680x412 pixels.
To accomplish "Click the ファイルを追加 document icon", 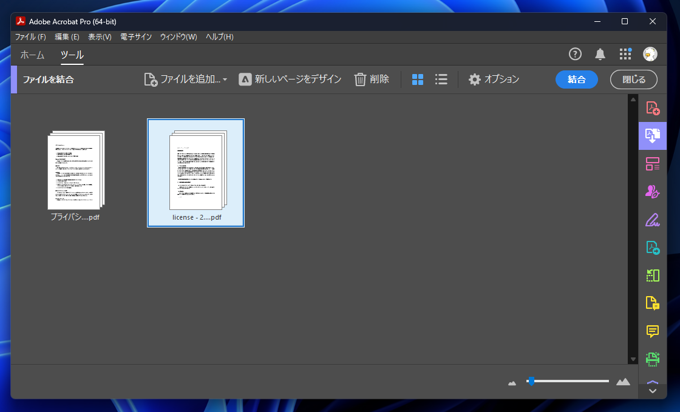I will pyautogui.click(x=150, y=79).
